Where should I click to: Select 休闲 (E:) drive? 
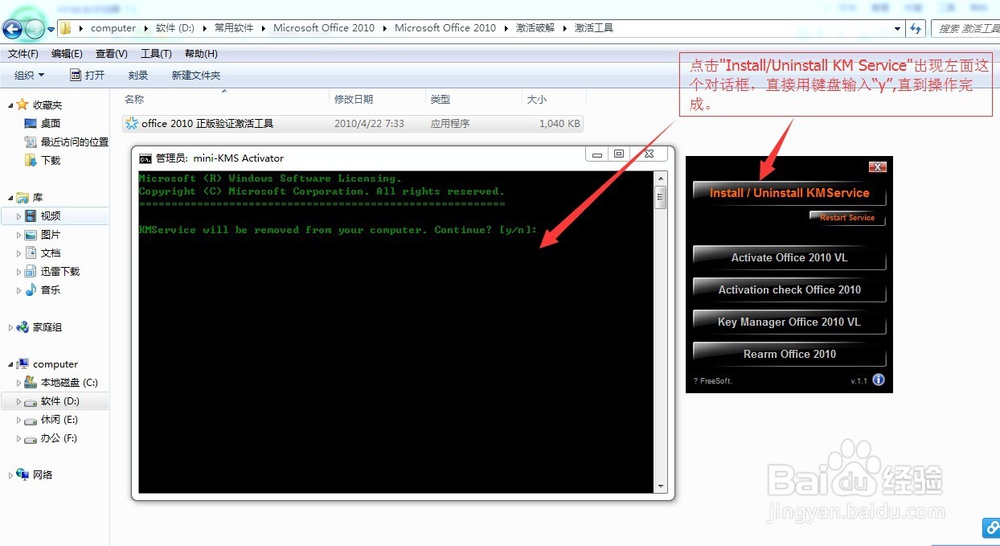pyautogui.click(x=59, y=420)
